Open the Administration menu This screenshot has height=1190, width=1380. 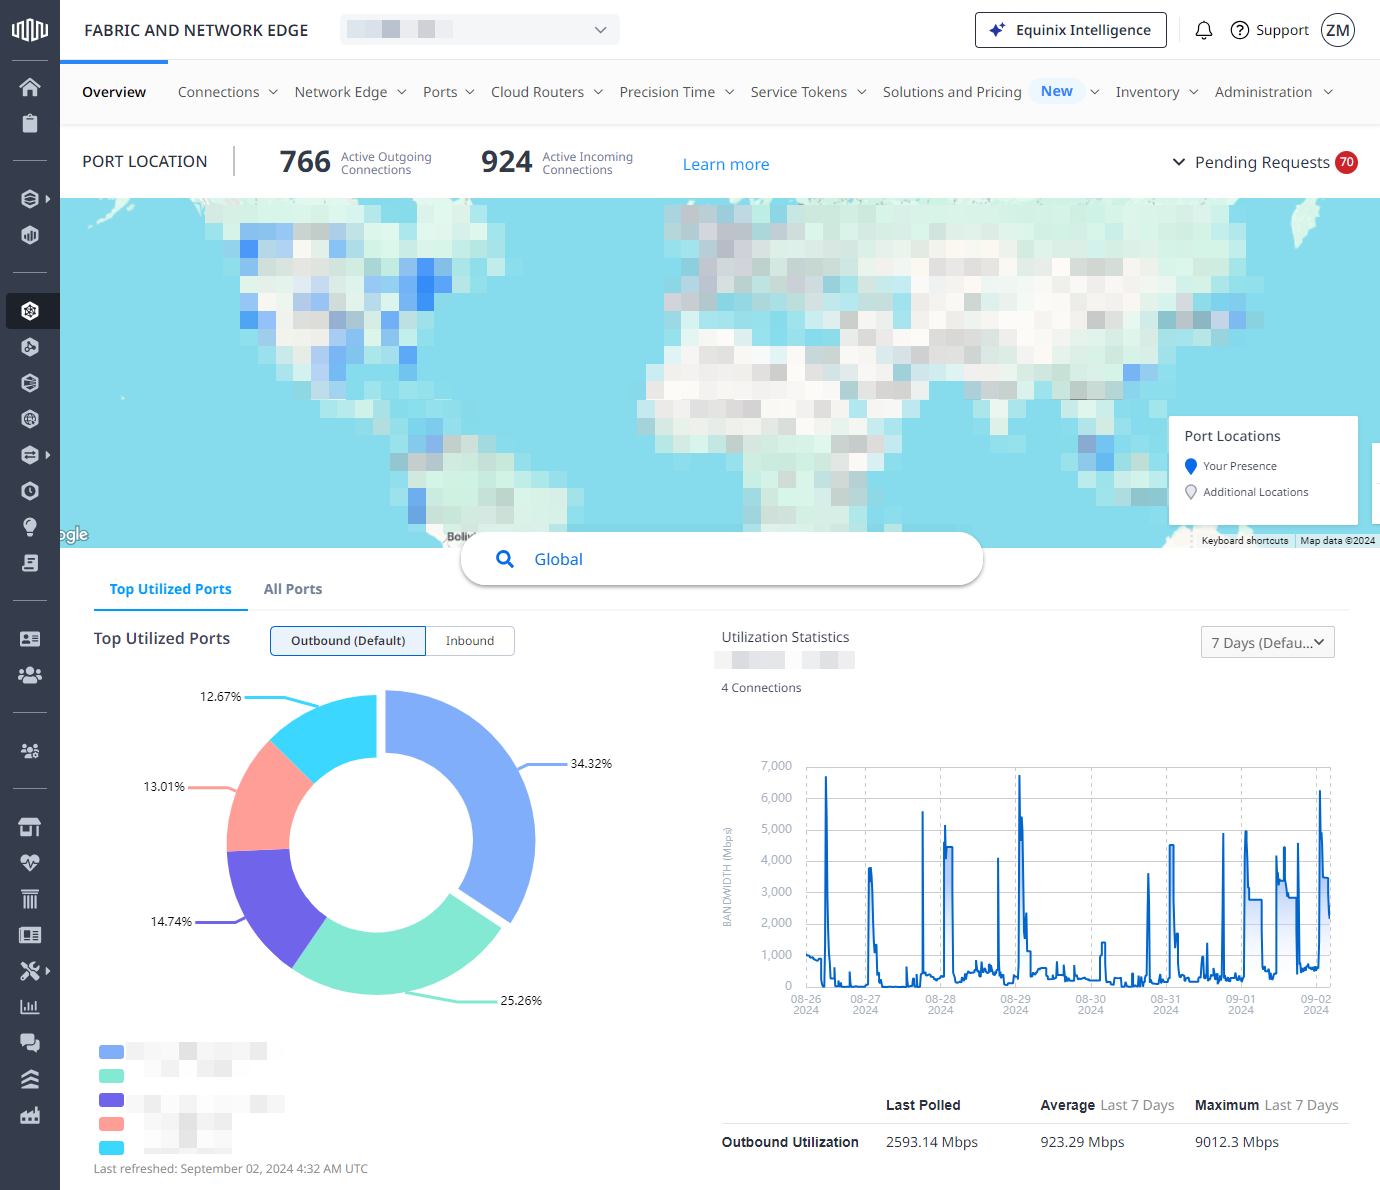point(1274,92)
